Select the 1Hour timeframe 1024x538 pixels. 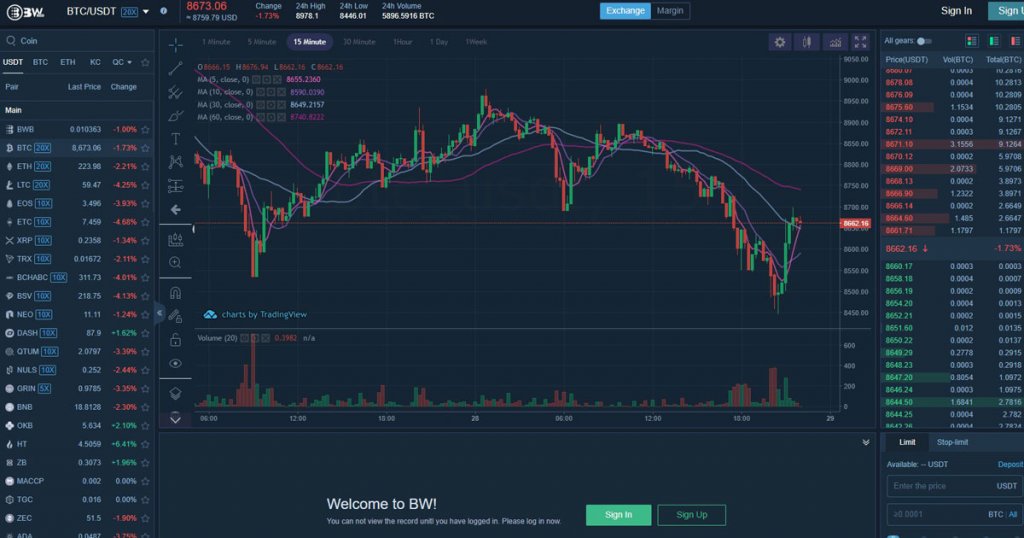point(402,42)
